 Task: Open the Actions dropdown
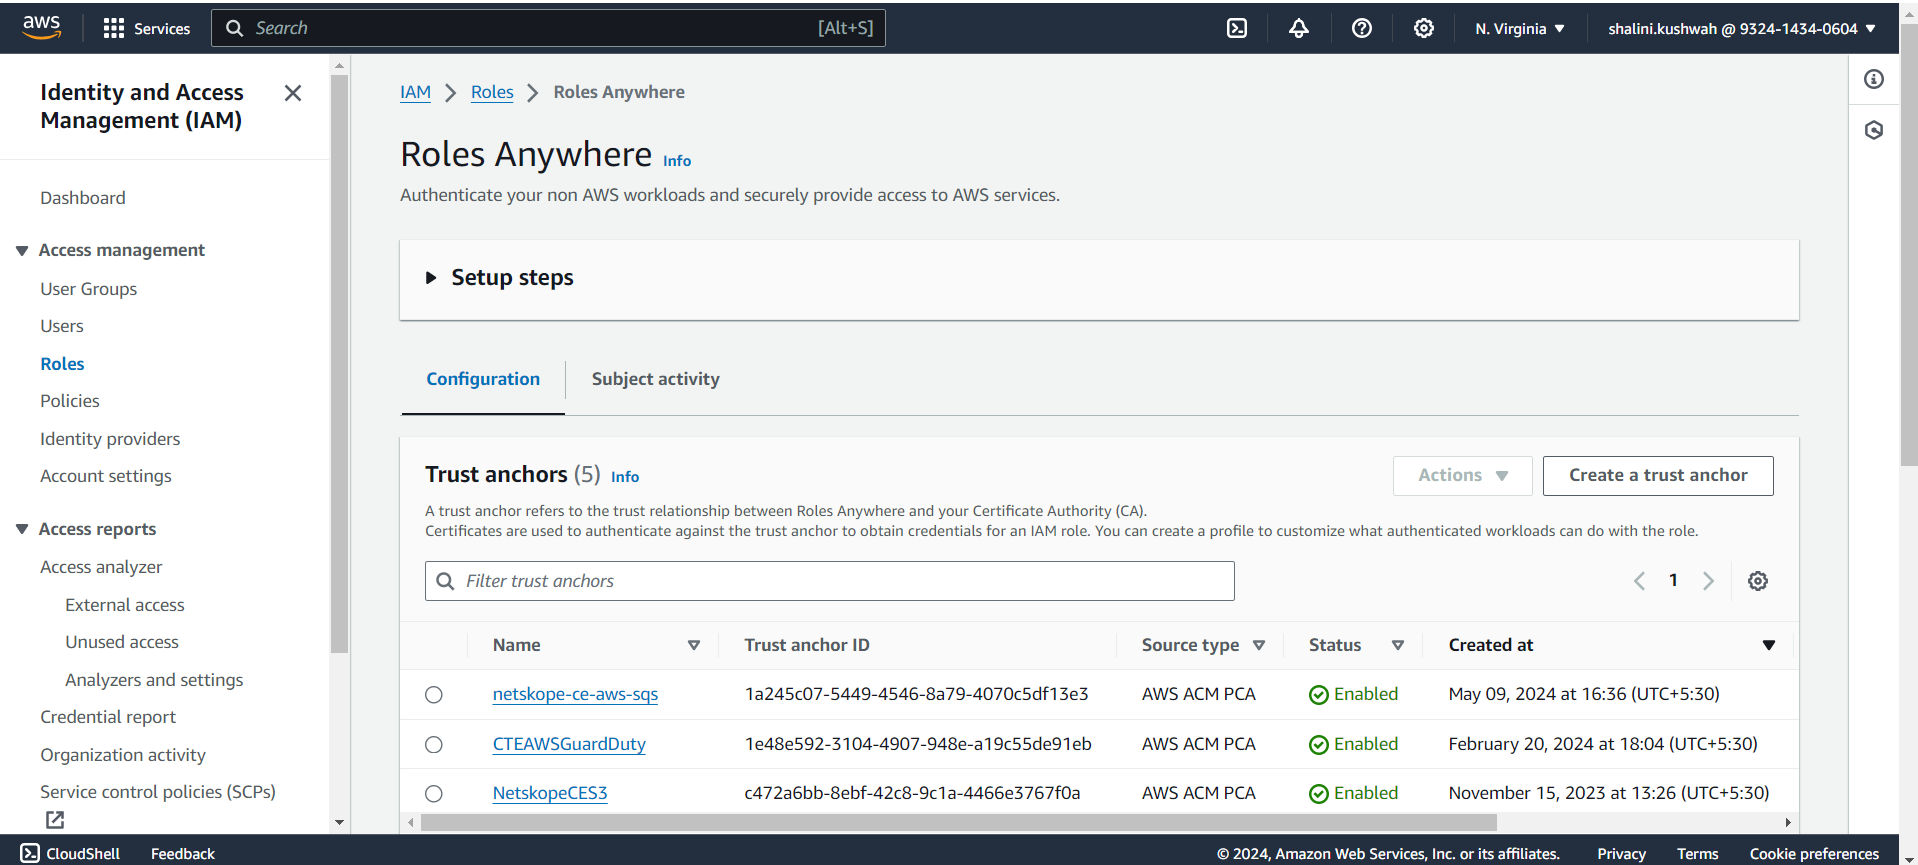(x=1462, y=476)
